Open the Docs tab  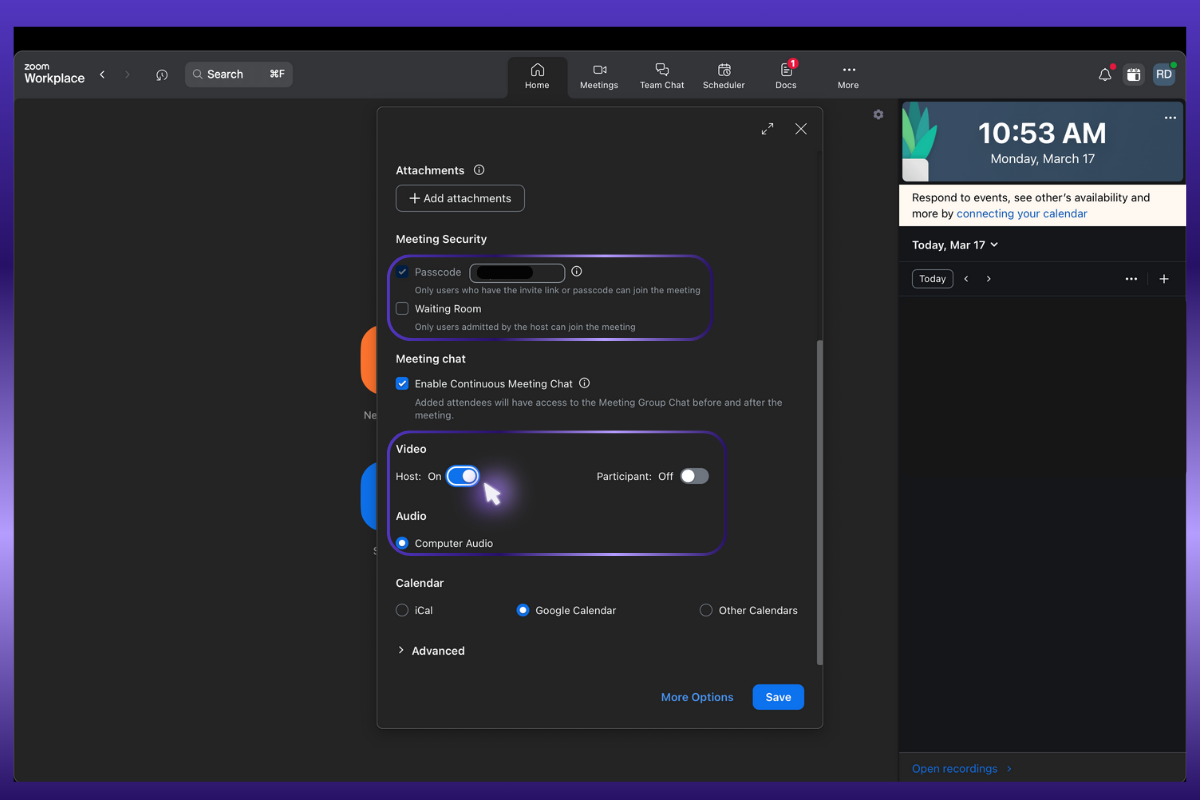[786, 76]
